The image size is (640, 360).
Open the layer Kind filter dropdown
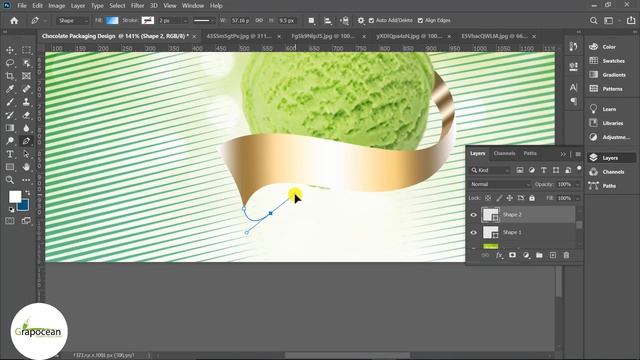coord(490,170)
